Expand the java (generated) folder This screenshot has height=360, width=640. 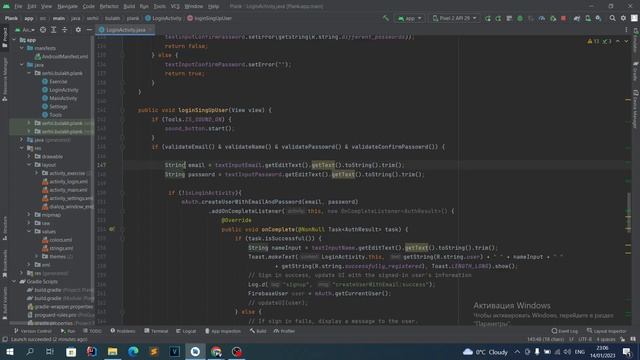[x=22, y=140]
